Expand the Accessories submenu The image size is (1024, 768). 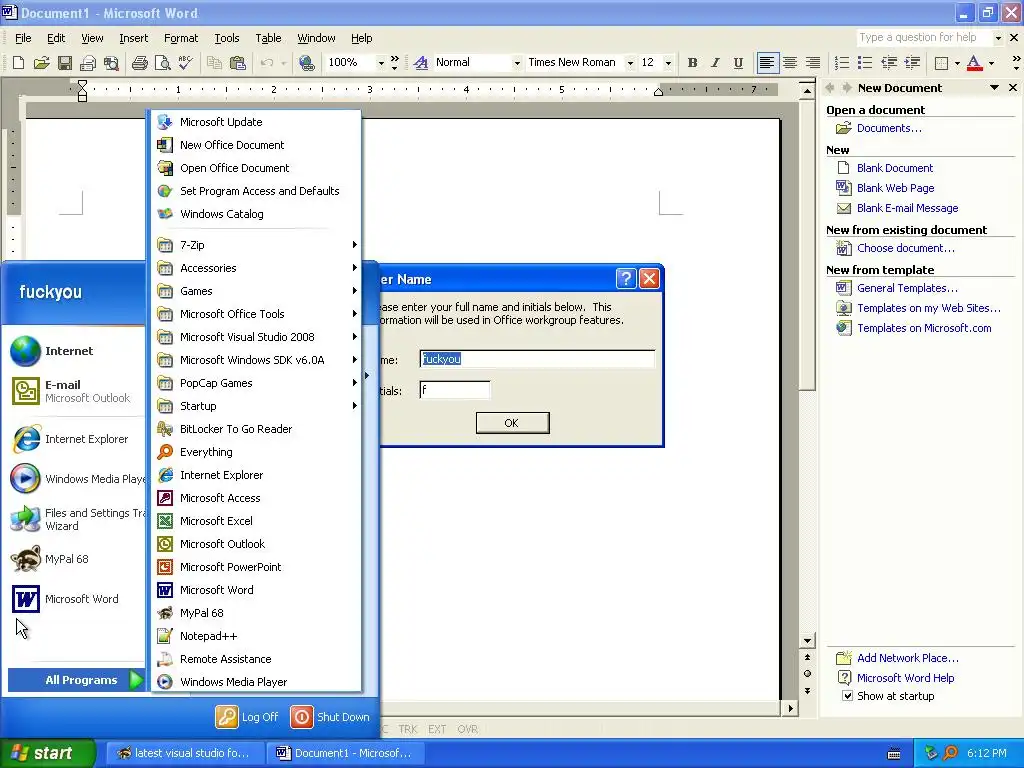[x=257, y=268]
